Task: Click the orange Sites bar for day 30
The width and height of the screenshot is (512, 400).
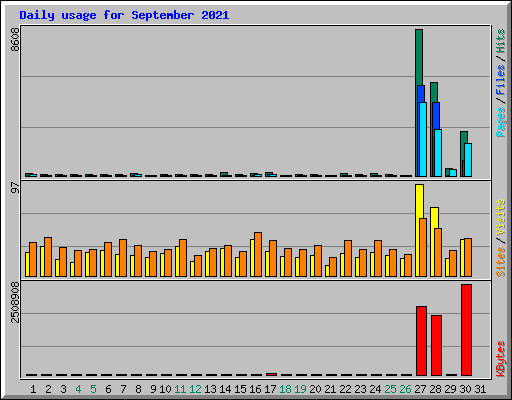Action: click(x=468, y=257)
